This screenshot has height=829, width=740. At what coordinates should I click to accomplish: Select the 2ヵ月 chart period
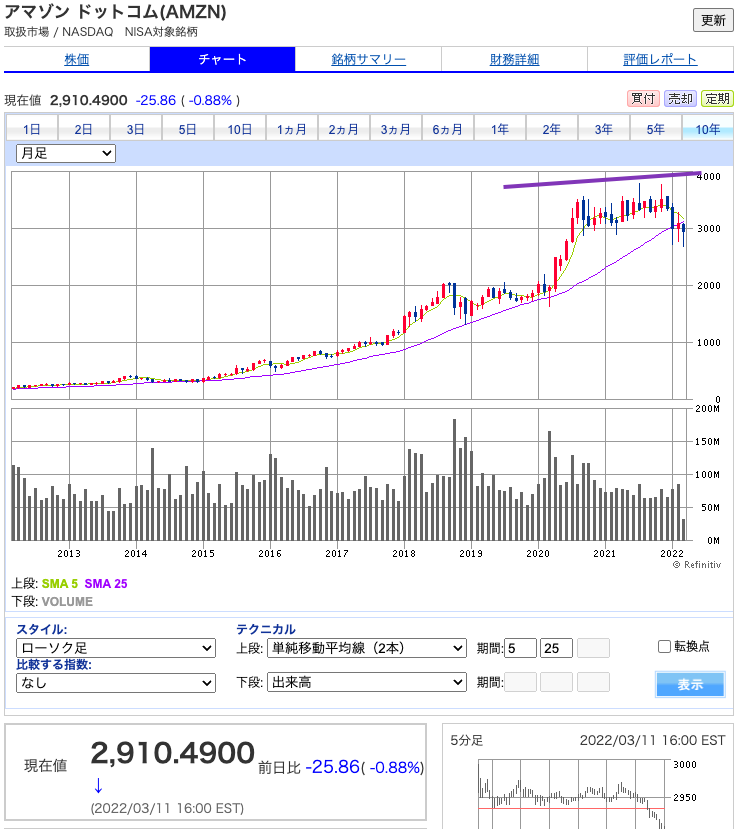(x=344, y=129)
